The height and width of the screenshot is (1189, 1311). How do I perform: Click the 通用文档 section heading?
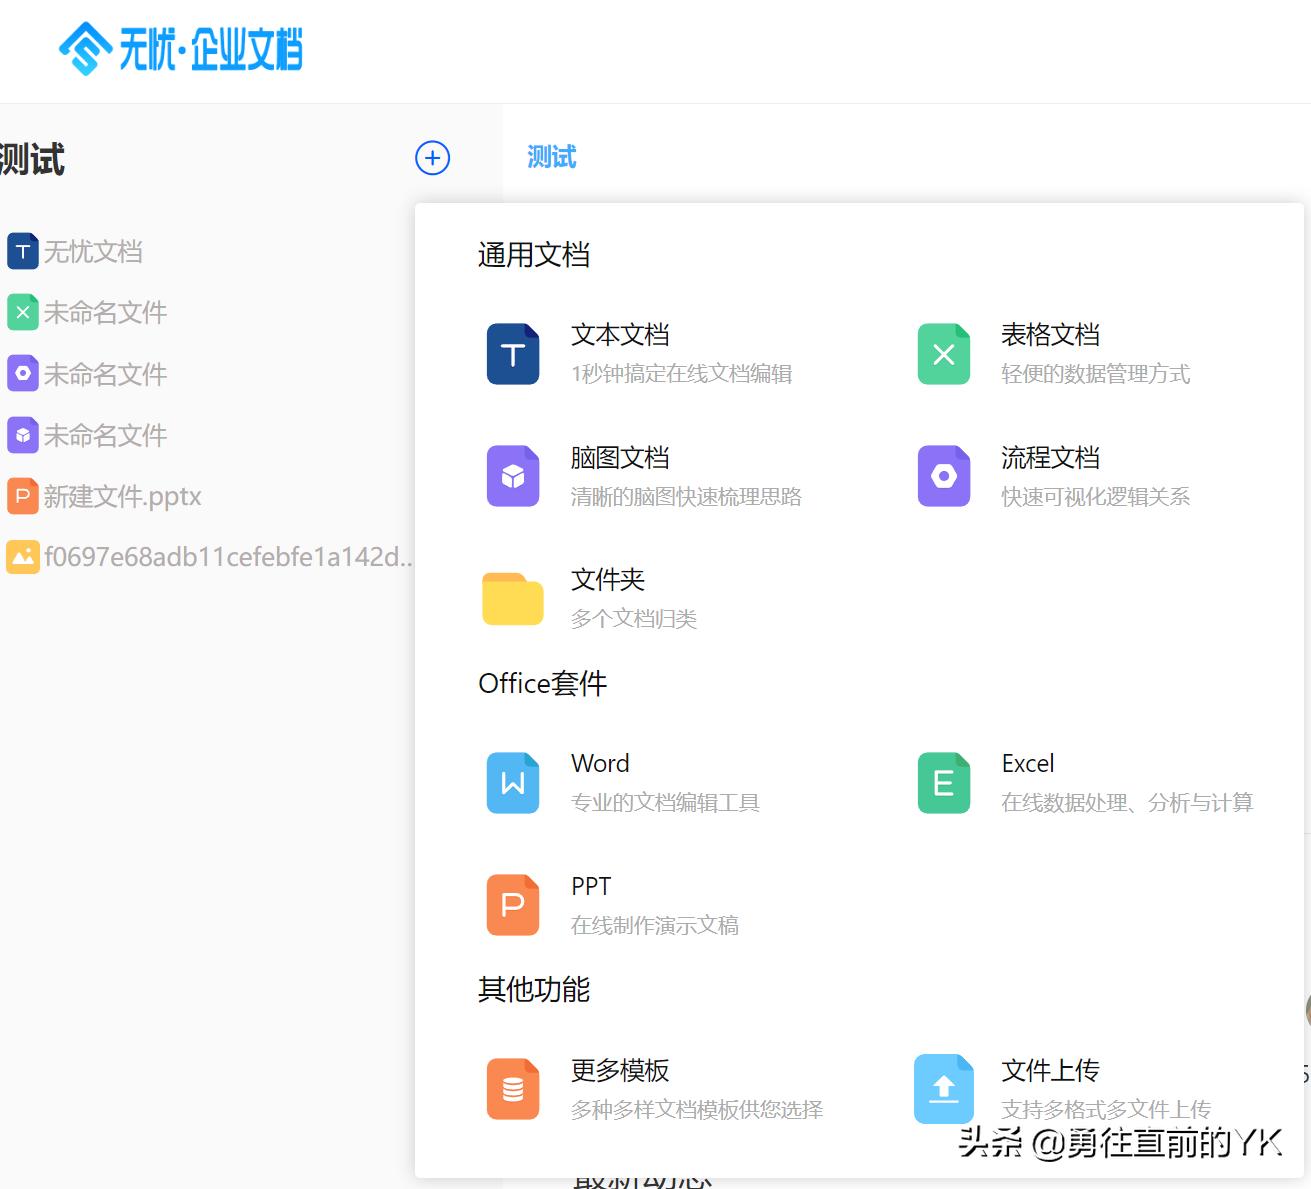pos(534,255)
